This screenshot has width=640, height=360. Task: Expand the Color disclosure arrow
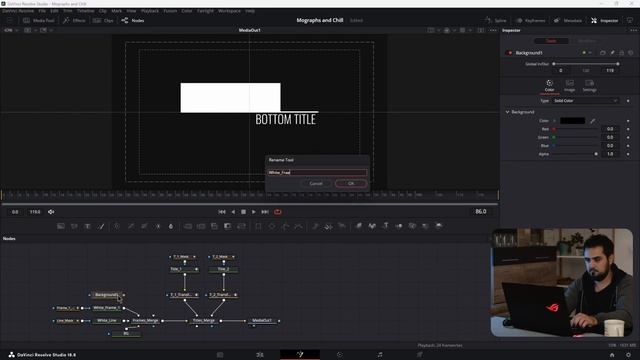tap(554, 121)
